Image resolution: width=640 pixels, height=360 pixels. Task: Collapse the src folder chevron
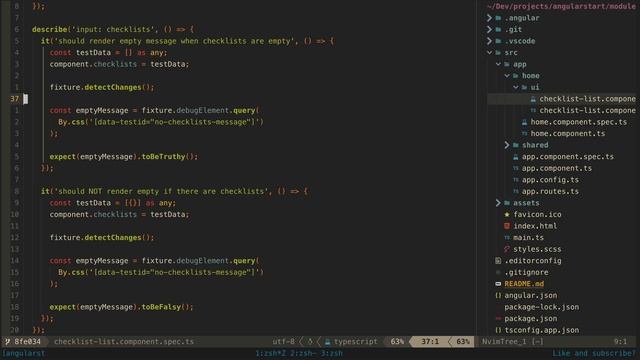pyautogui.click(x=489, y=53)
